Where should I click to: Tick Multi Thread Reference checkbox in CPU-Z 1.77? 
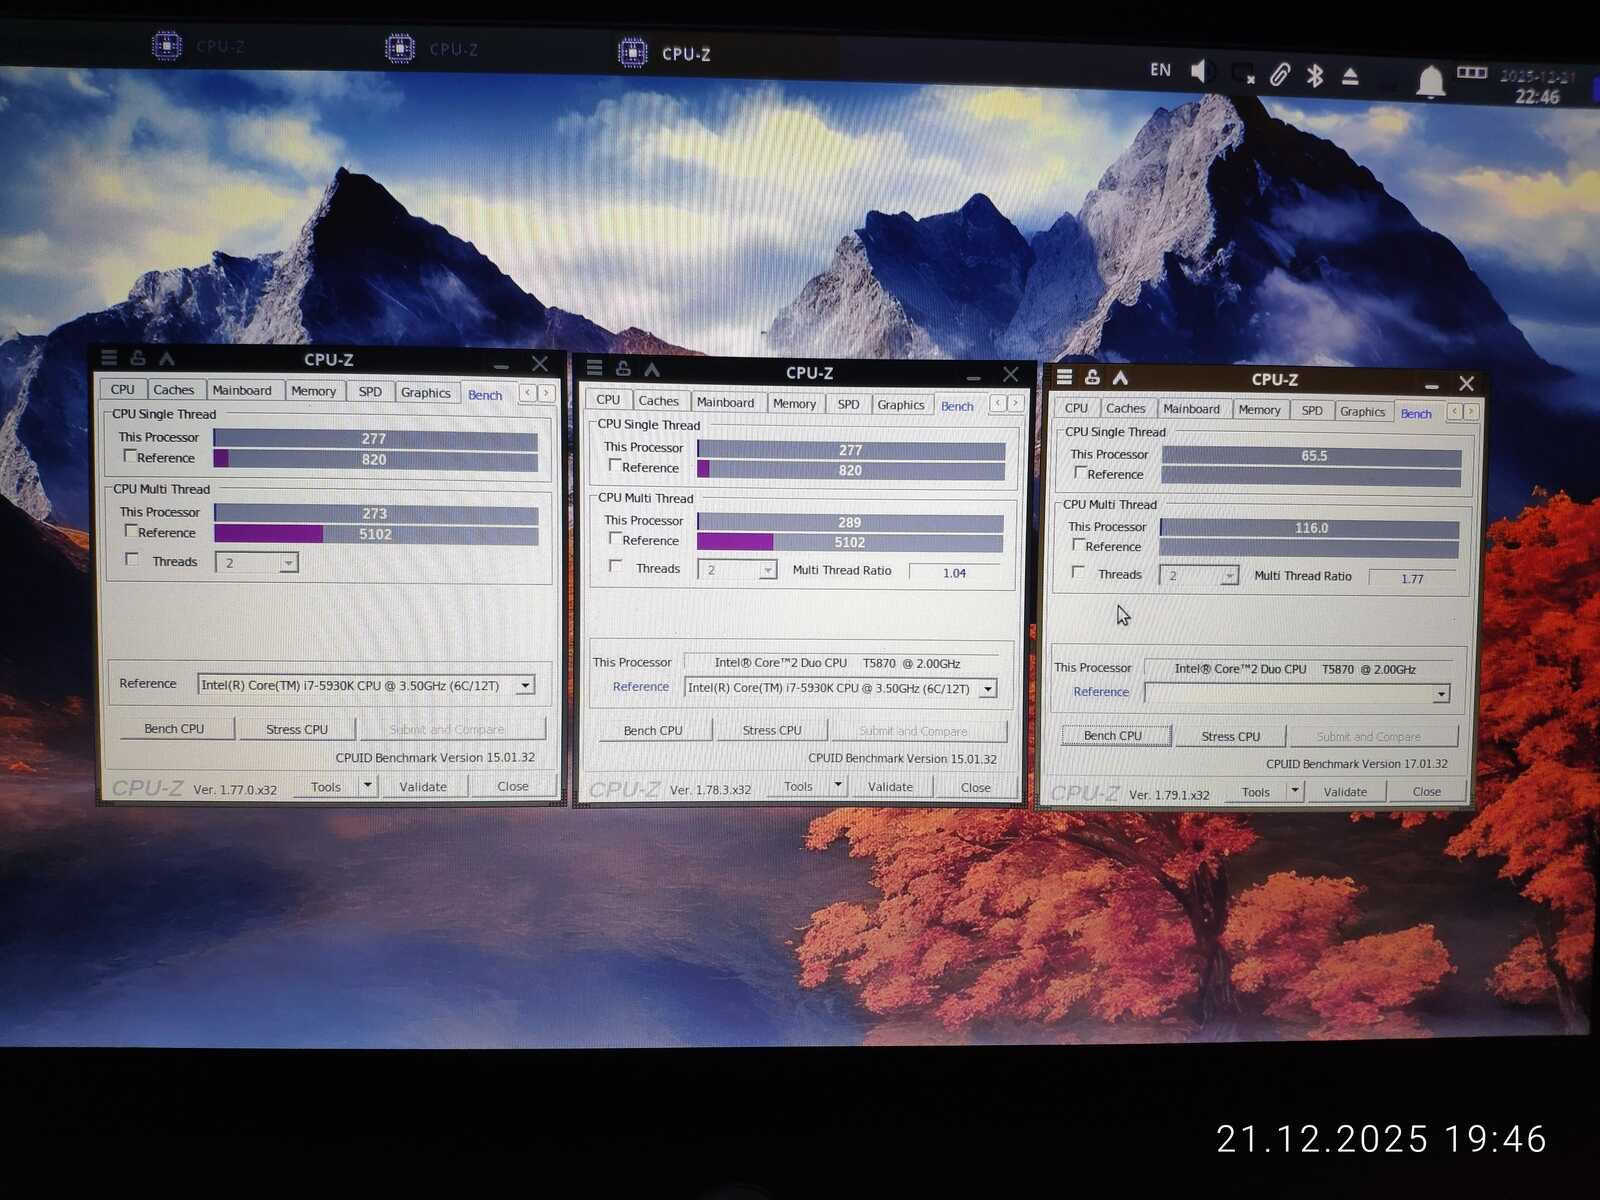(131, 531)
